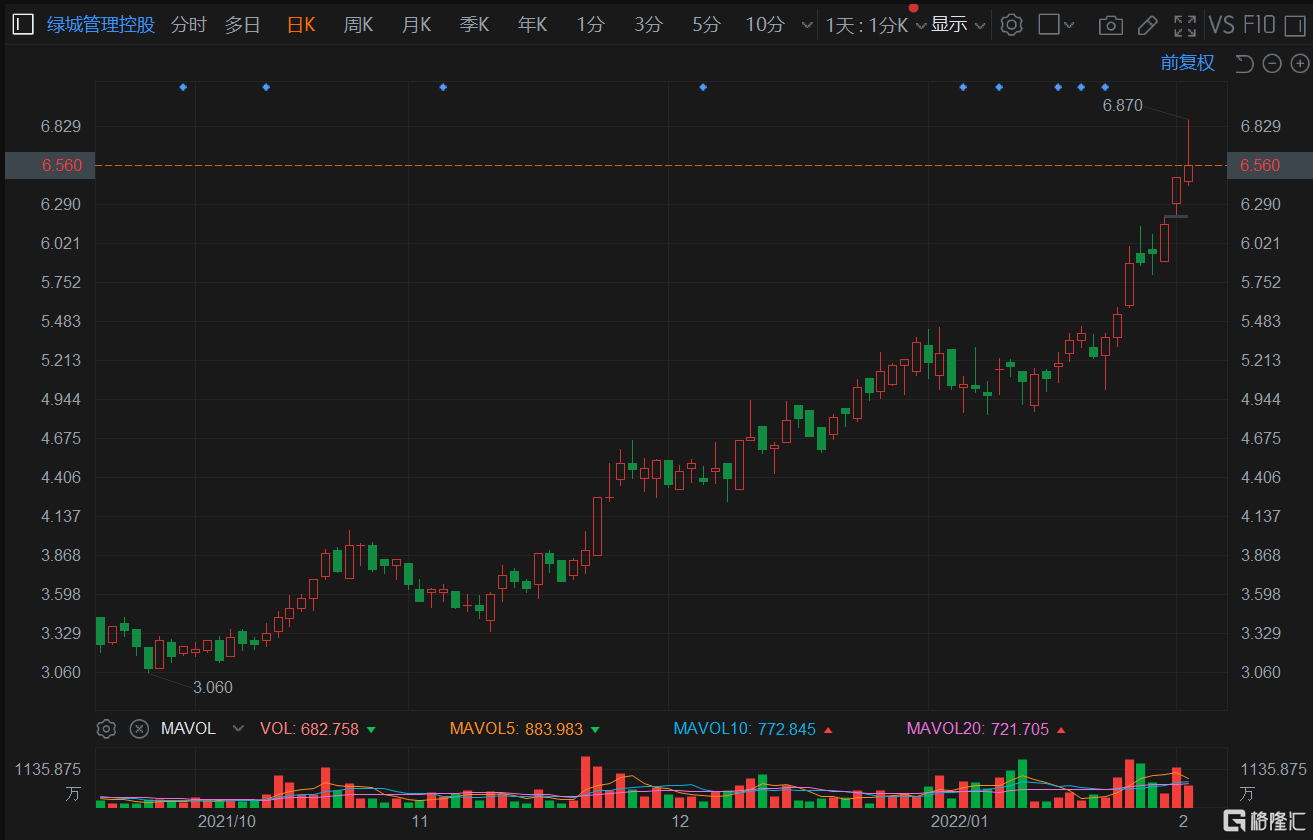Click the 前复权 adjustment link
This screenshot has width=1313, height=840.
coord(1187,63)
